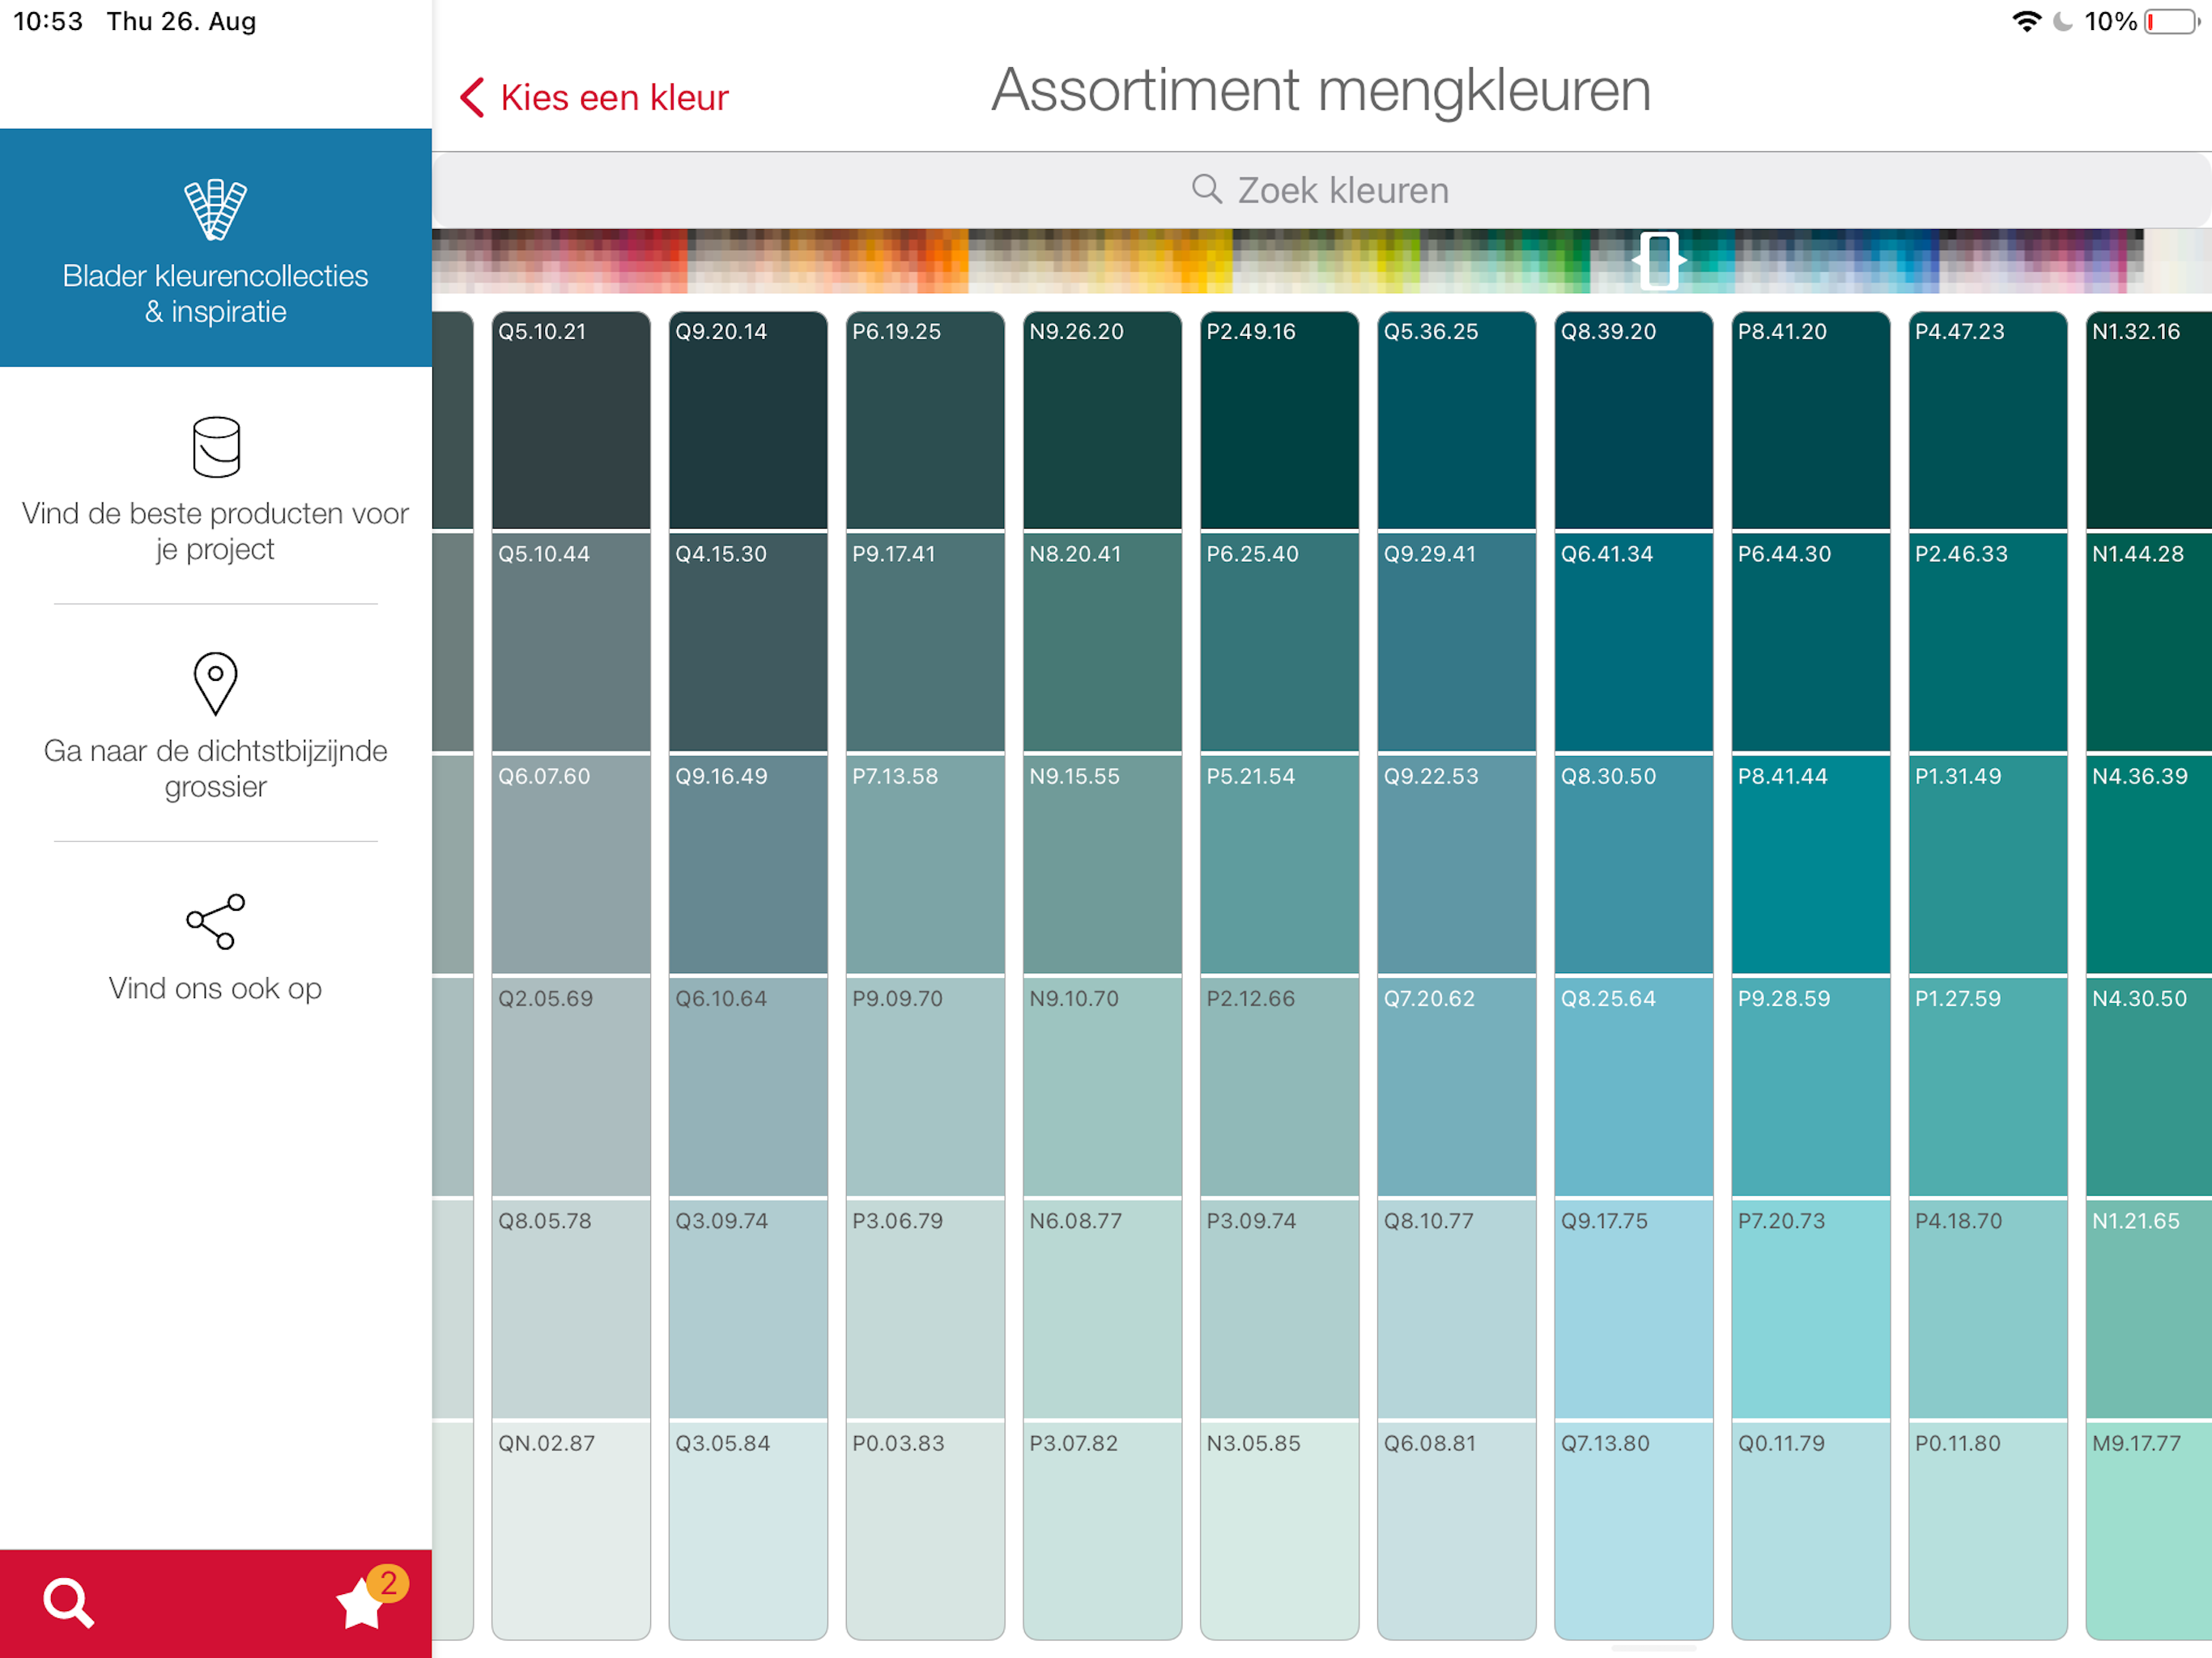2212x1658 pixels.
Task: Tap the magnifier icon in search bar
Action: click(x=1206, y=189)
